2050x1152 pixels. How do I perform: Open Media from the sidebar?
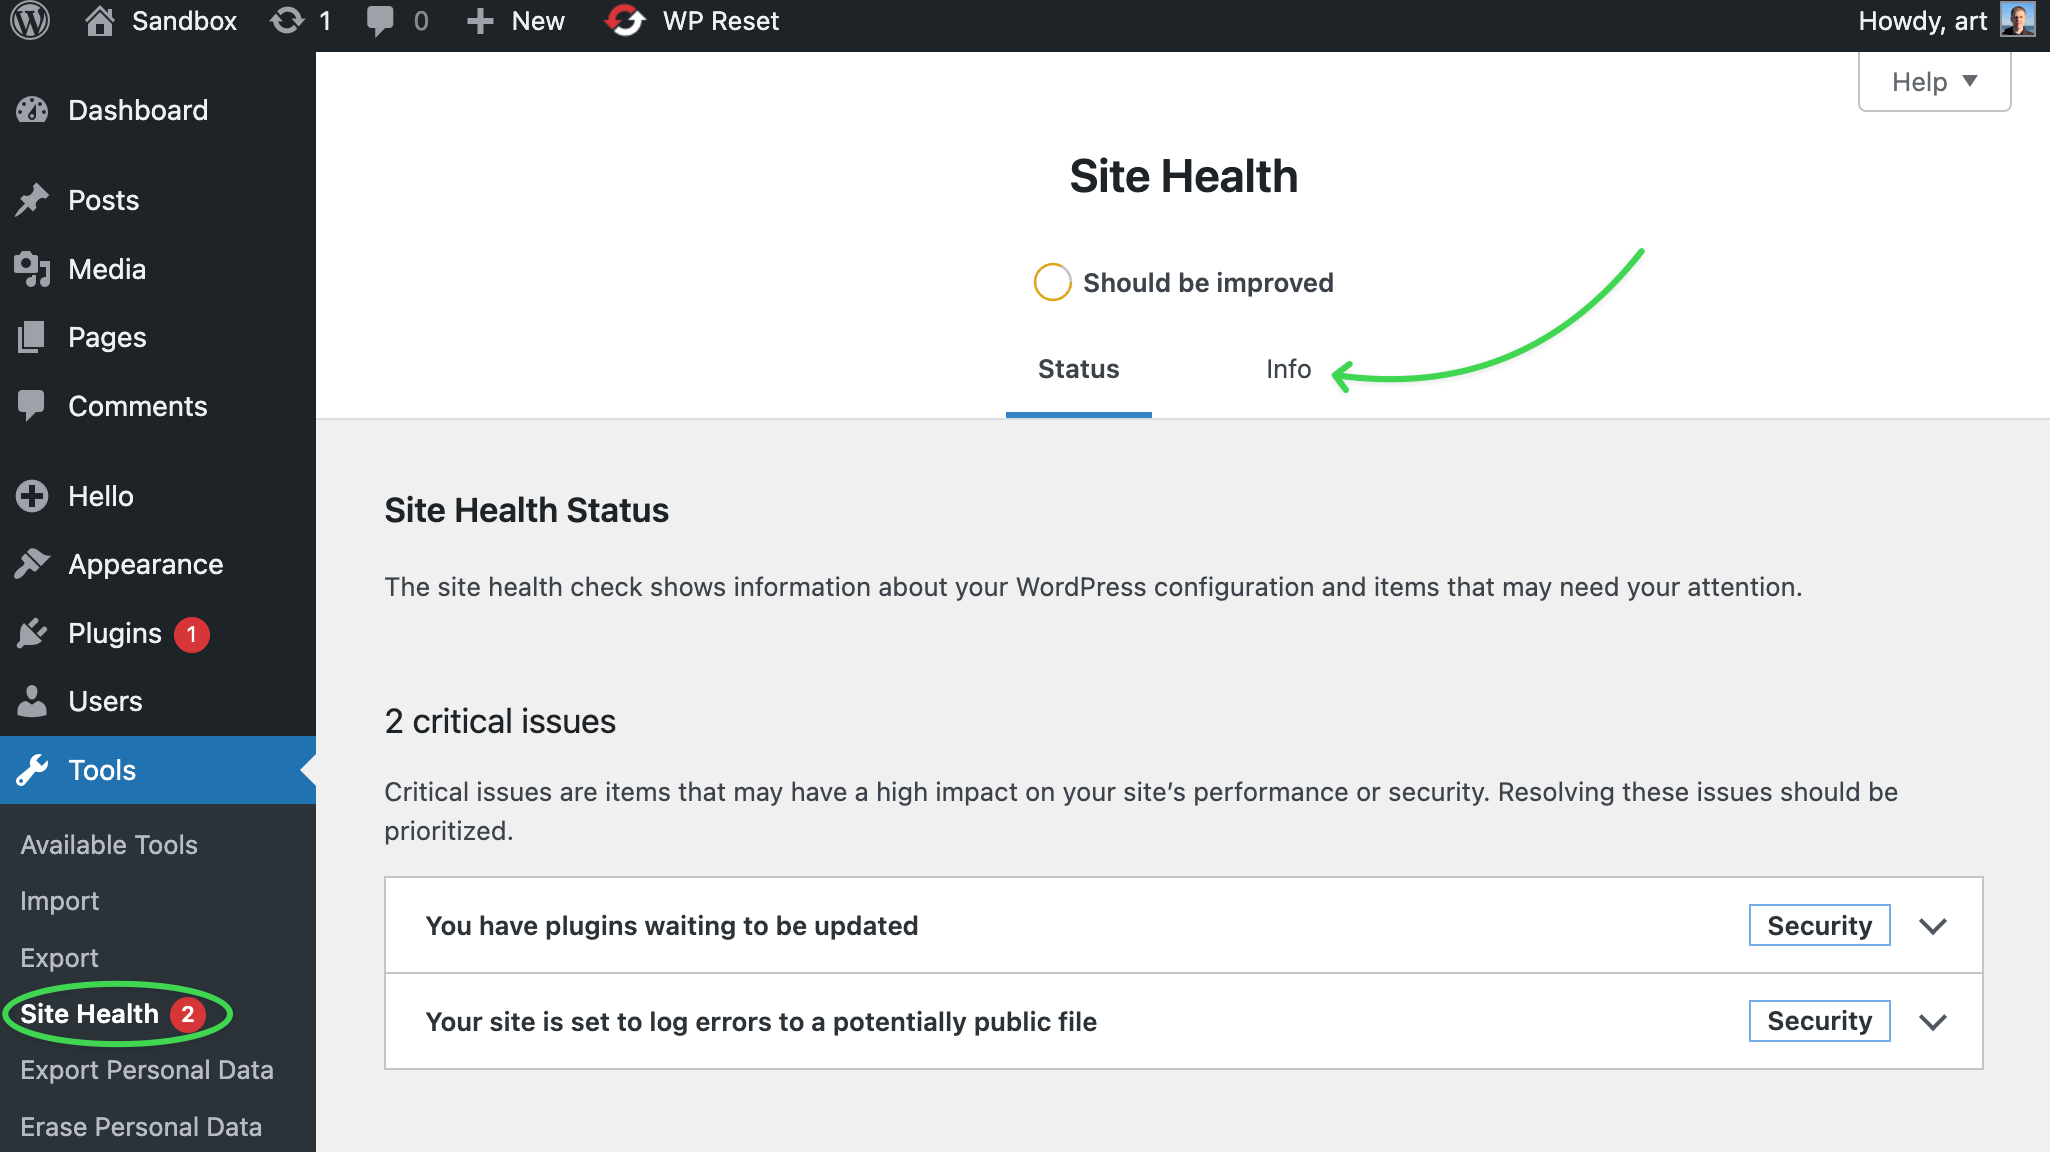coord(106,269)
